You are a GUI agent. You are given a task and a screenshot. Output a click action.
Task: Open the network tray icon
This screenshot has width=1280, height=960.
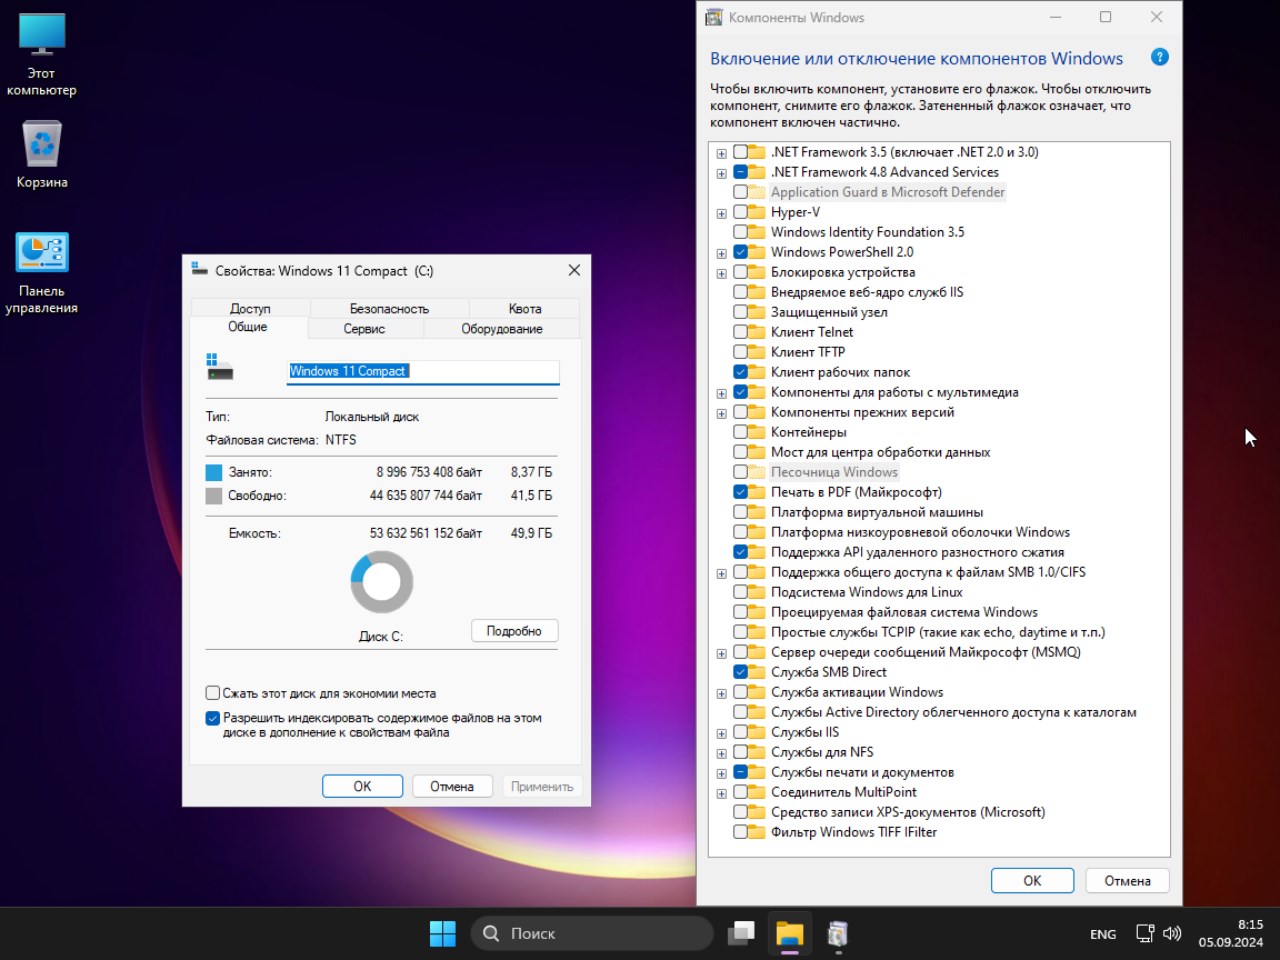(x=1145, y=933)
